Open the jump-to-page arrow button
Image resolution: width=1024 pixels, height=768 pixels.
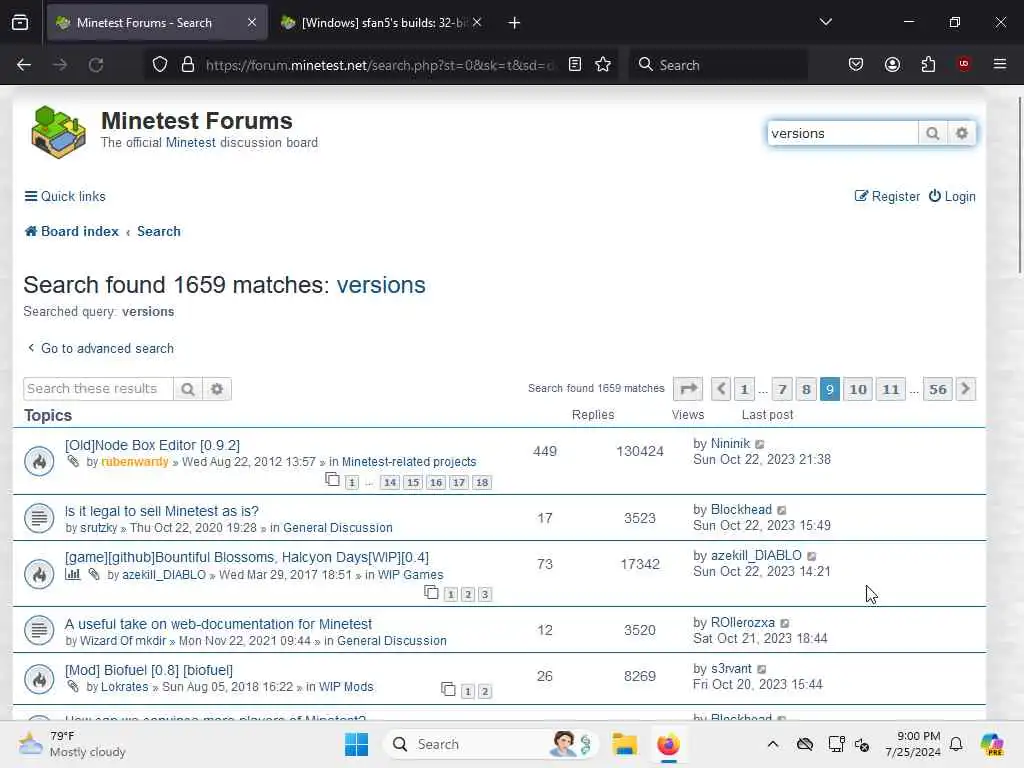(x=688, y=389)
